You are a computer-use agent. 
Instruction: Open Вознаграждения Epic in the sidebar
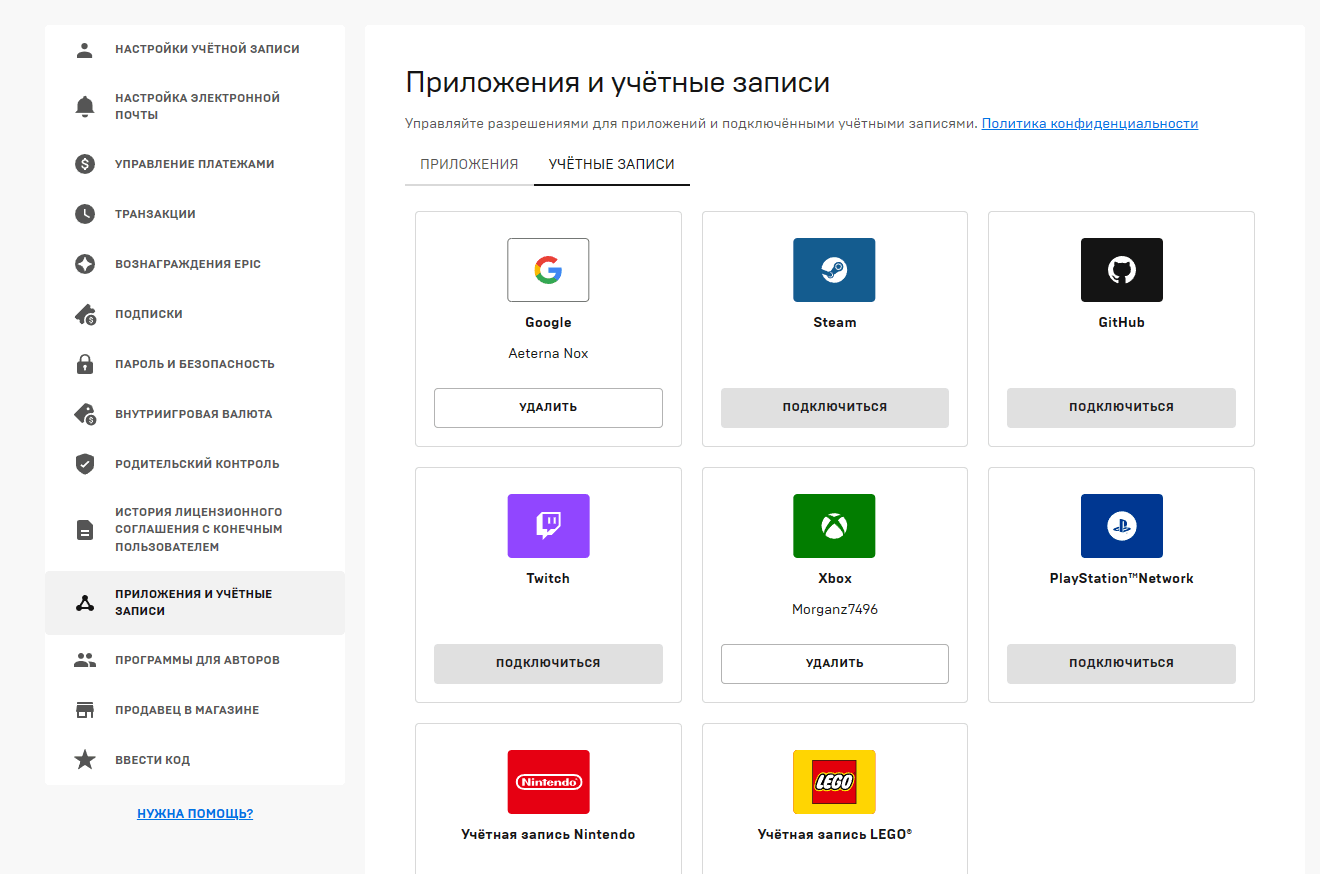click(x=195, y=264)
